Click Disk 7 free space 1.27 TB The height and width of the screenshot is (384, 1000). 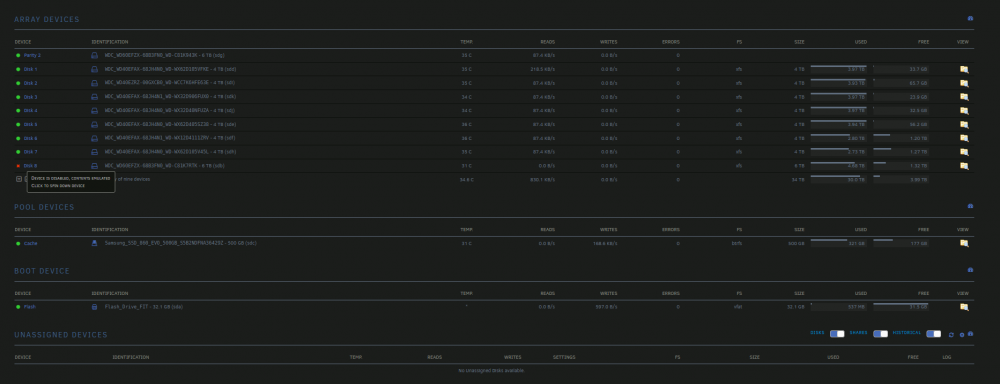point(901,151)
